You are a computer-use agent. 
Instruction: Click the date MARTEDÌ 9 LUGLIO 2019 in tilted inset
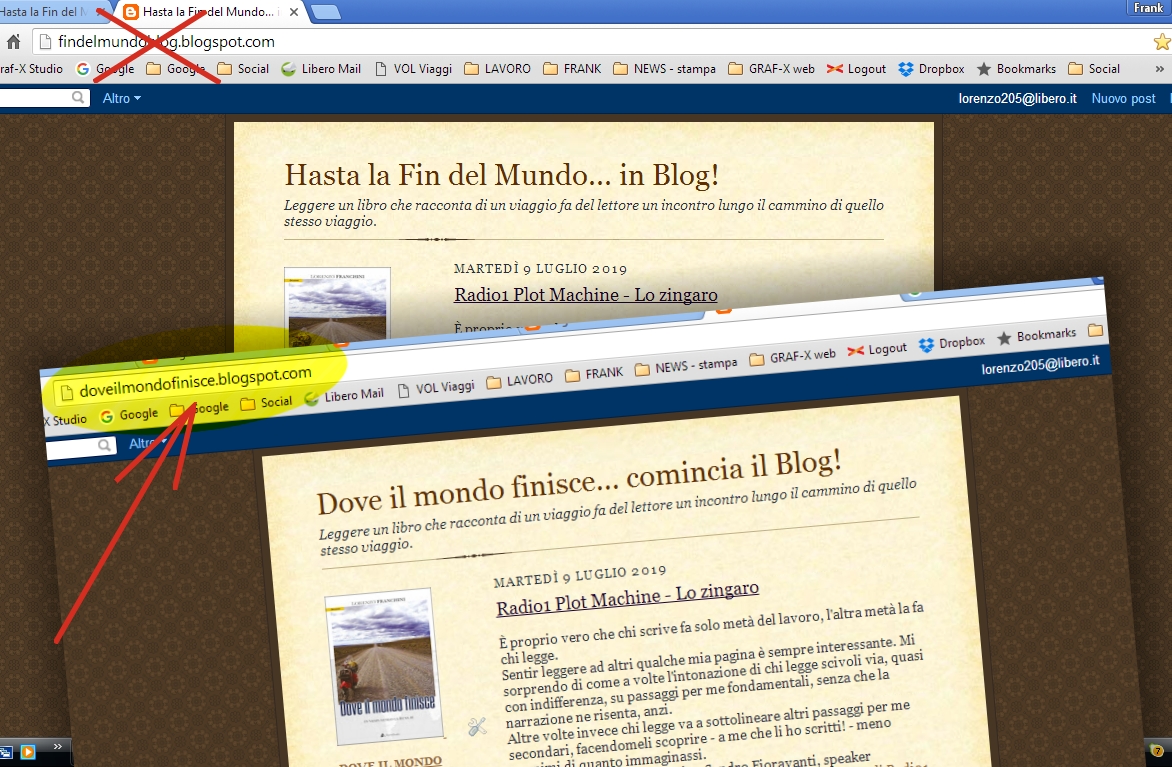(x=580, y=576)
